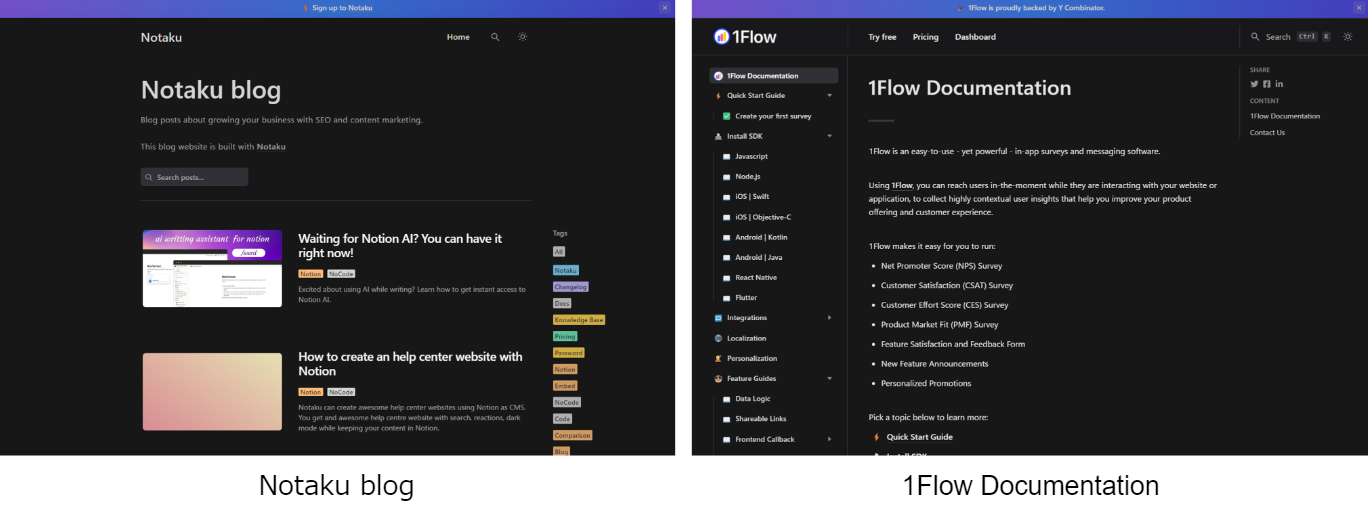Viewport: 1368px width, 506px height.
Task: Open Pricing in 1Flow navigation
Action: pyautogui.click(x=926, y=37)
